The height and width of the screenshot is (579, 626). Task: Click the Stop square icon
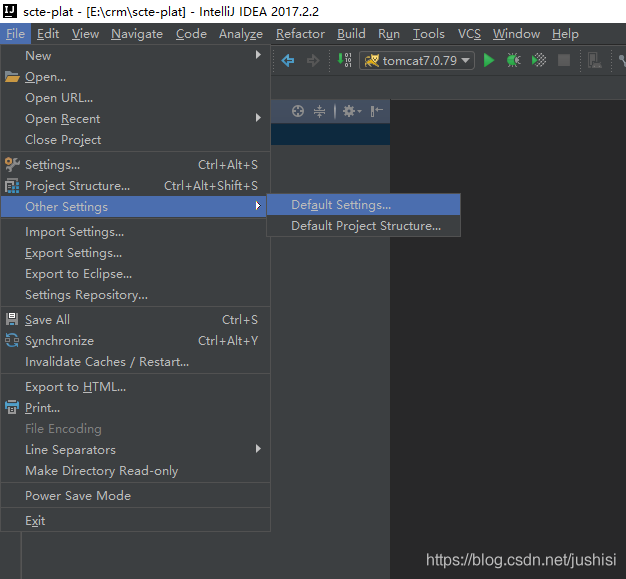click(x=564, y=61)
